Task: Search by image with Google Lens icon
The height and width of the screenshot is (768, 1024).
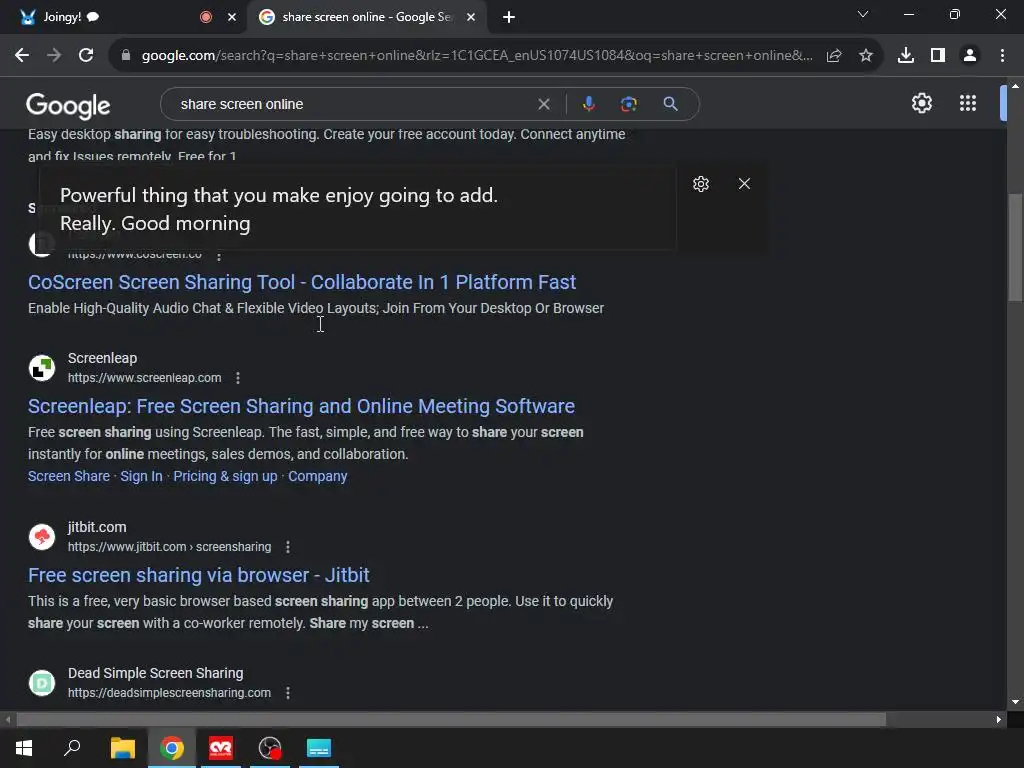Action: coord(628,104)
